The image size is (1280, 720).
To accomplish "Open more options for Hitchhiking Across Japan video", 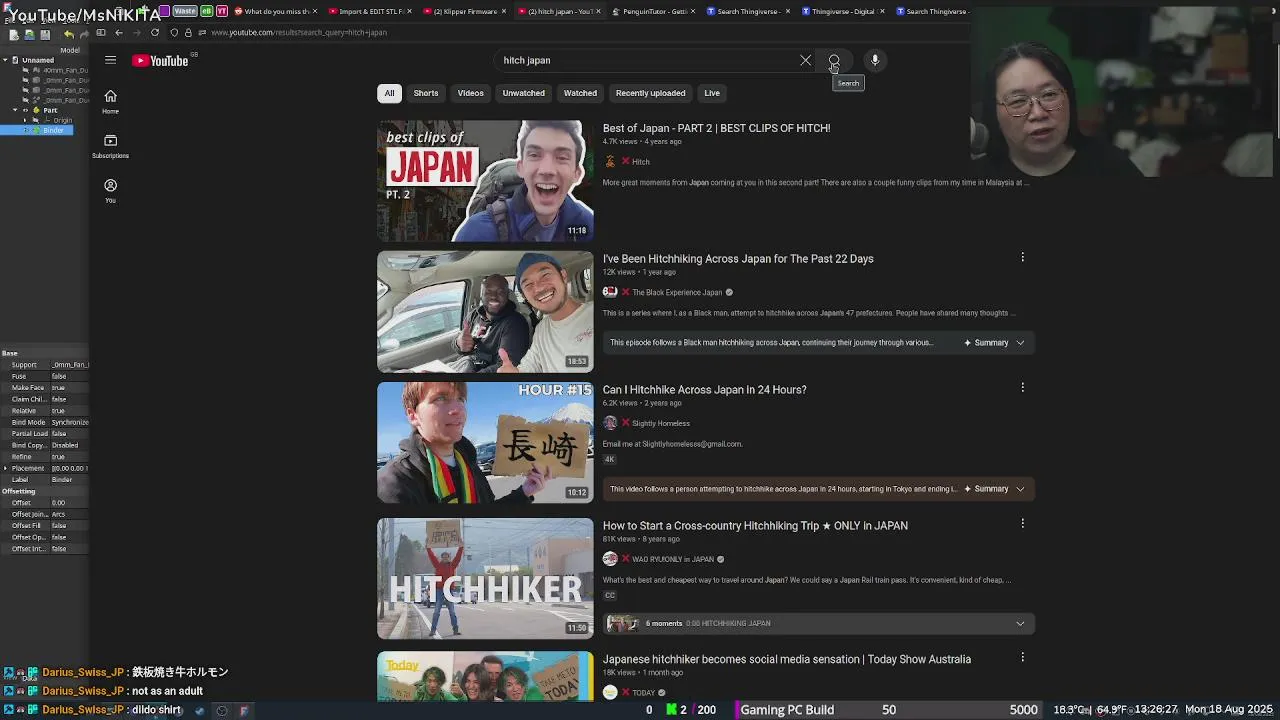I will [x=1022, y=258].
